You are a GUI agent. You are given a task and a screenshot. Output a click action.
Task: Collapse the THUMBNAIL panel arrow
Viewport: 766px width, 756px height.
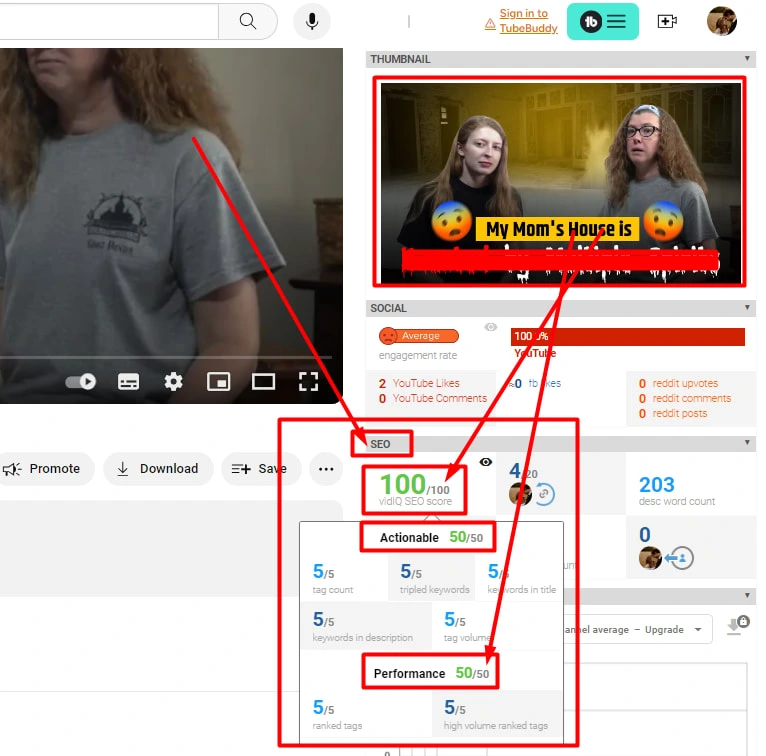pos(748,59)
